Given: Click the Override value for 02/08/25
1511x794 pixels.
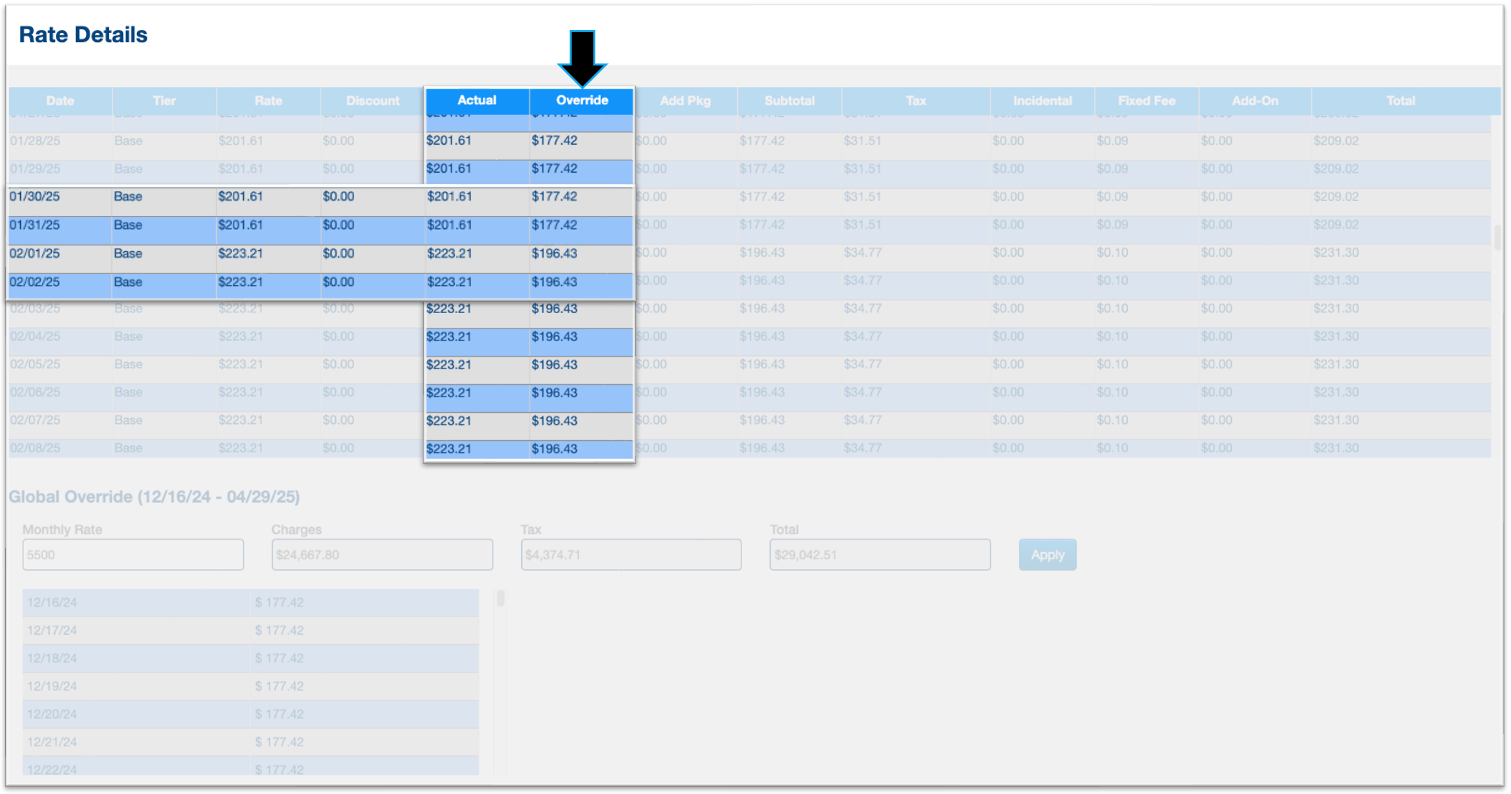Looking at the screenshot, I should click(580, 449).
